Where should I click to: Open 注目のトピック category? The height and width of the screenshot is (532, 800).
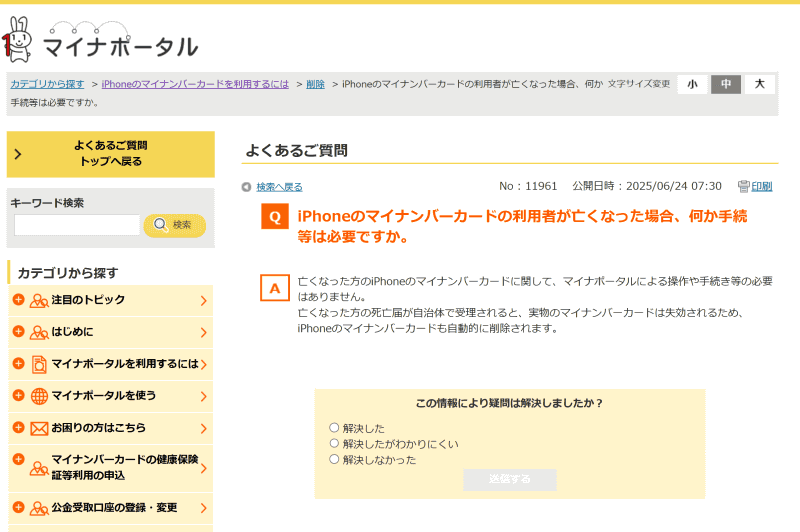[x=110, y=300]
